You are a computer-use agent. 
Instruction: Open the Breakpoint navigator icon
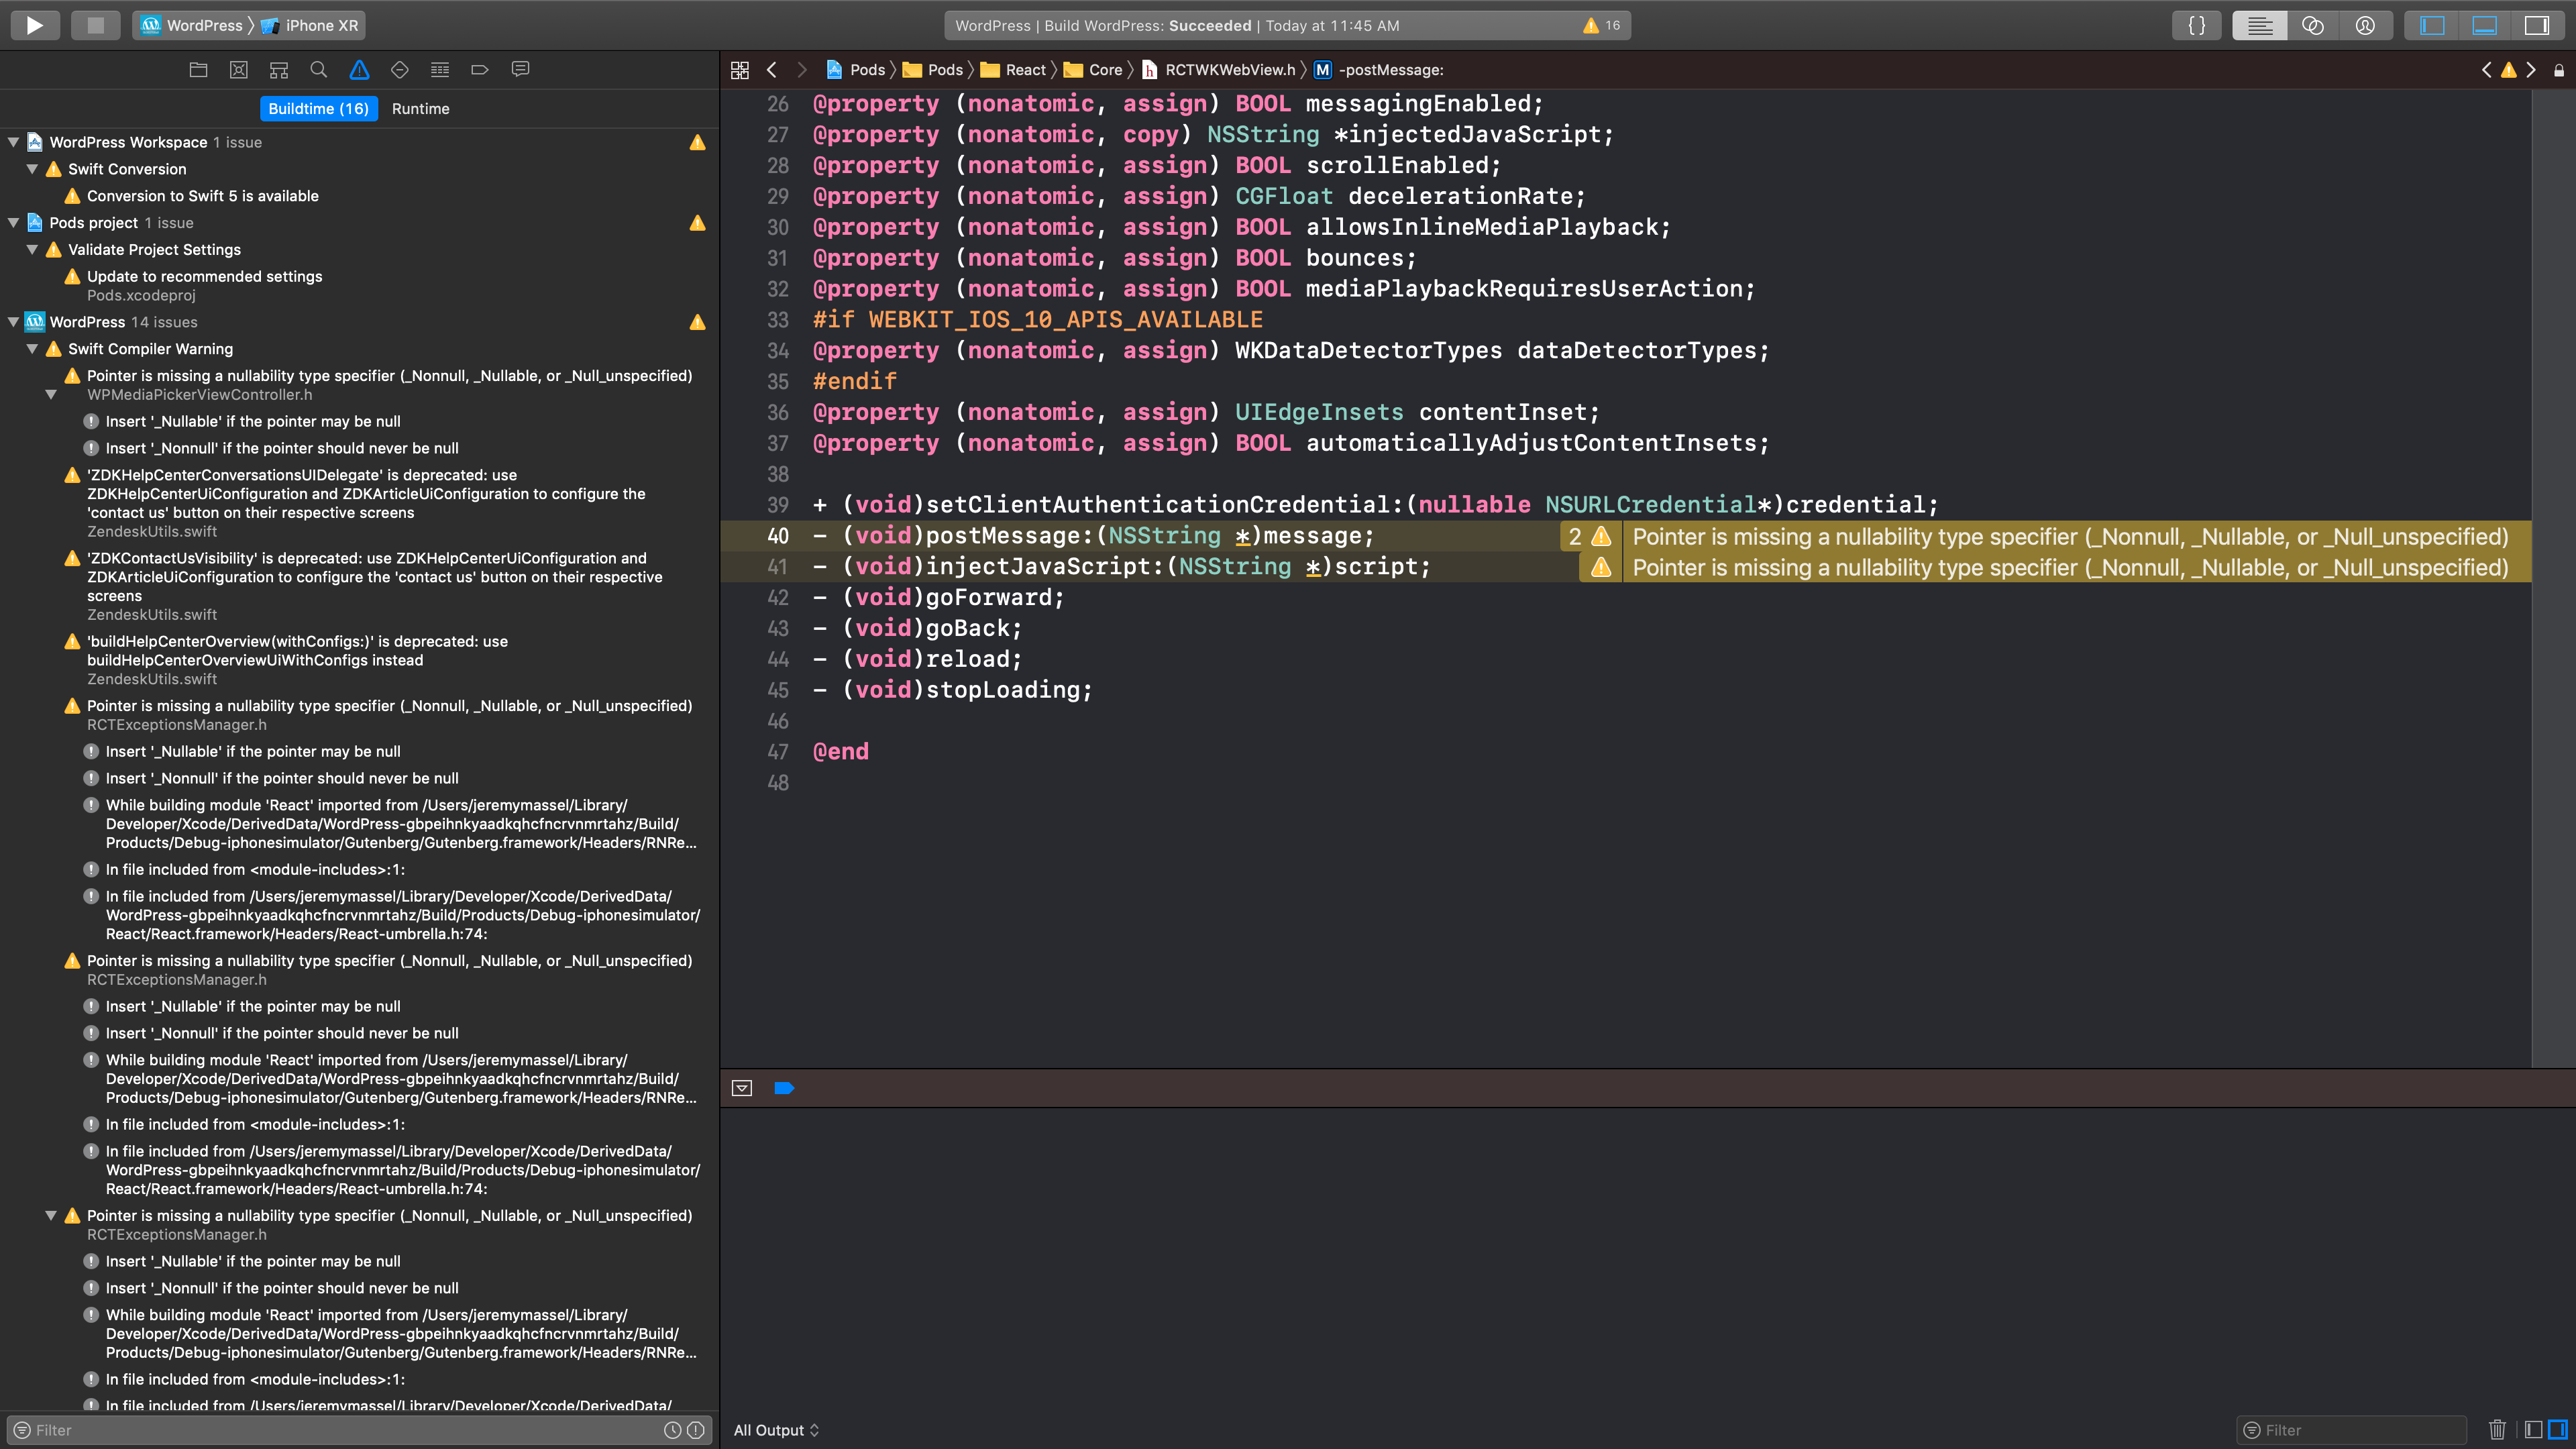coord(480,69)
